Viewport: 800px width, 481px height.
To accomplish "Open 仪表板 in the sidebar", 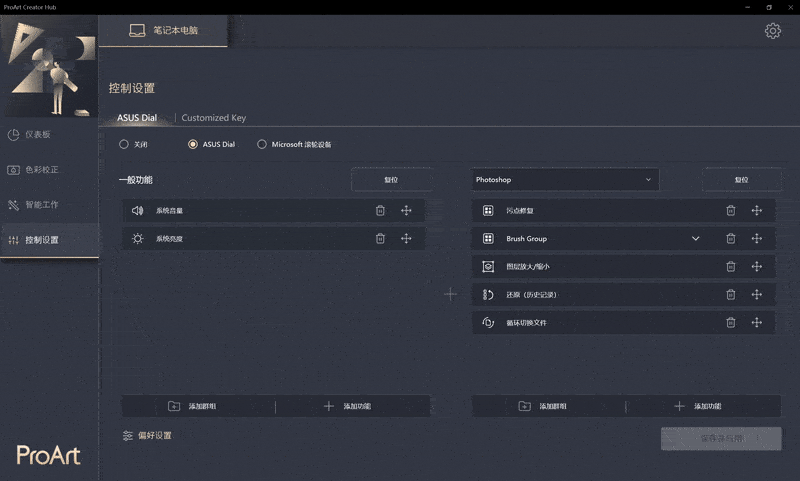I will tap(40, 134).
